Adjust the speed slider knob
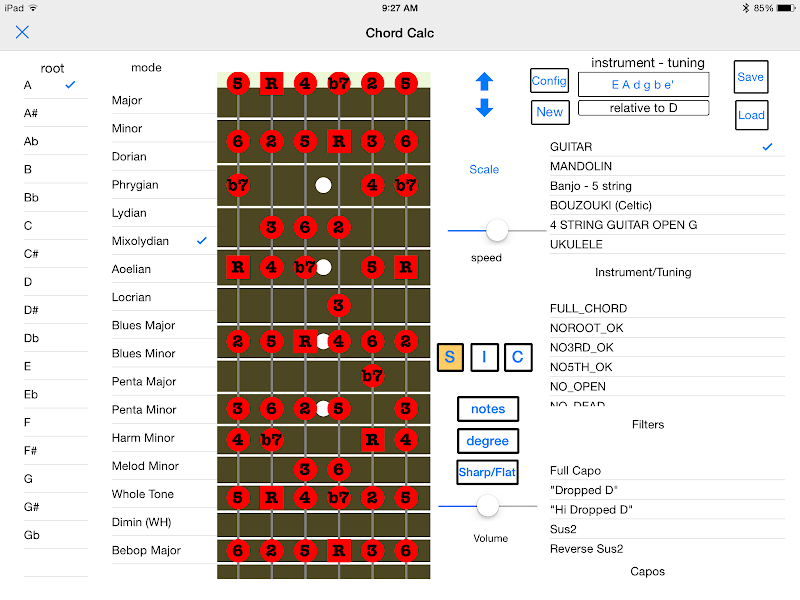800x600 pixels. [496, 231]
